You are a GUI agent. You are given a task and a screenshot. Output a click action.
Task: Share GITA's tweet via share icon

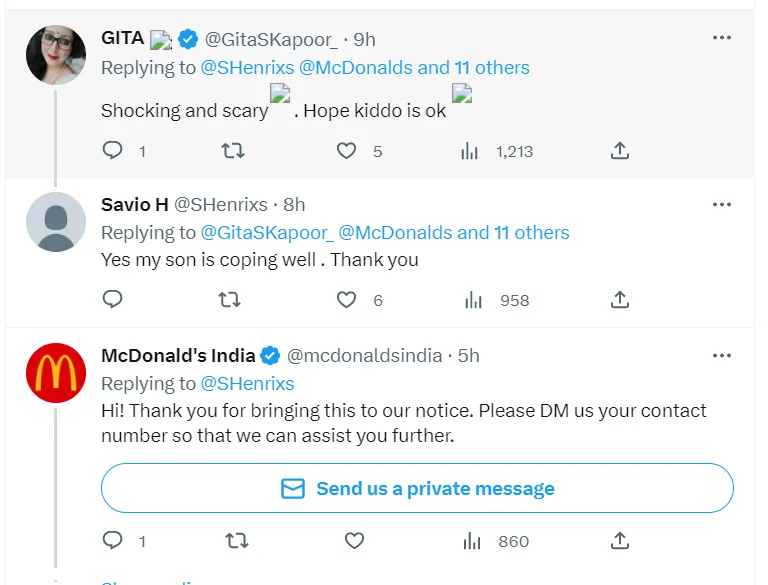click(x=619, y=151)
